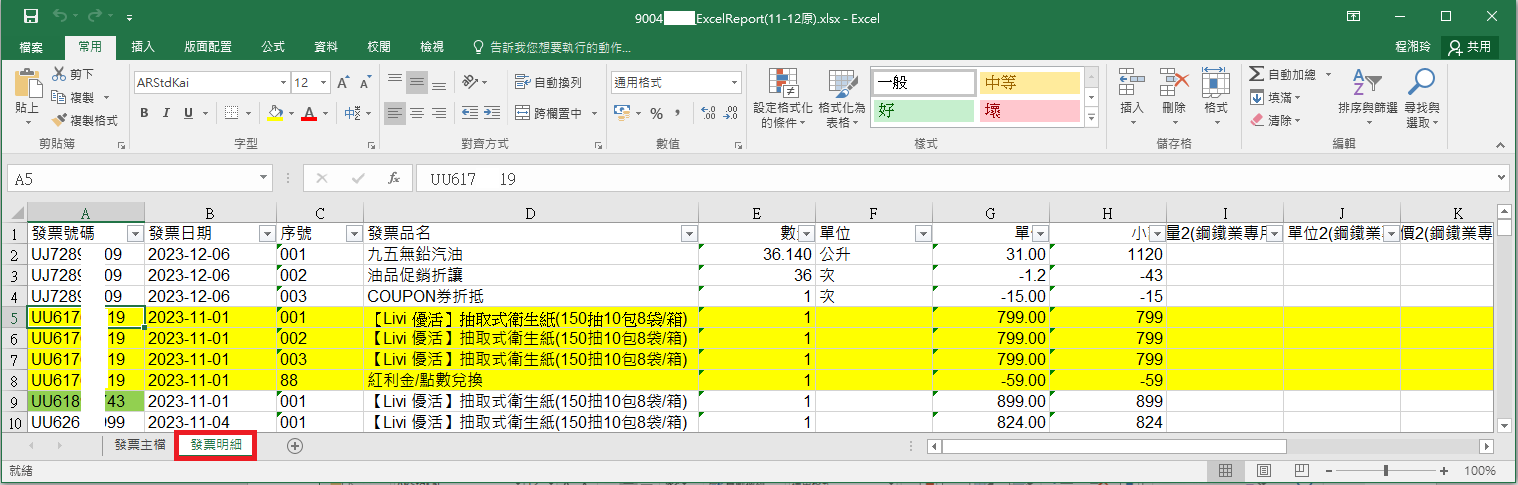Align text left in cell
Image resolution: width=1518 pixels, height=485 pixels.
pos(395,113)
